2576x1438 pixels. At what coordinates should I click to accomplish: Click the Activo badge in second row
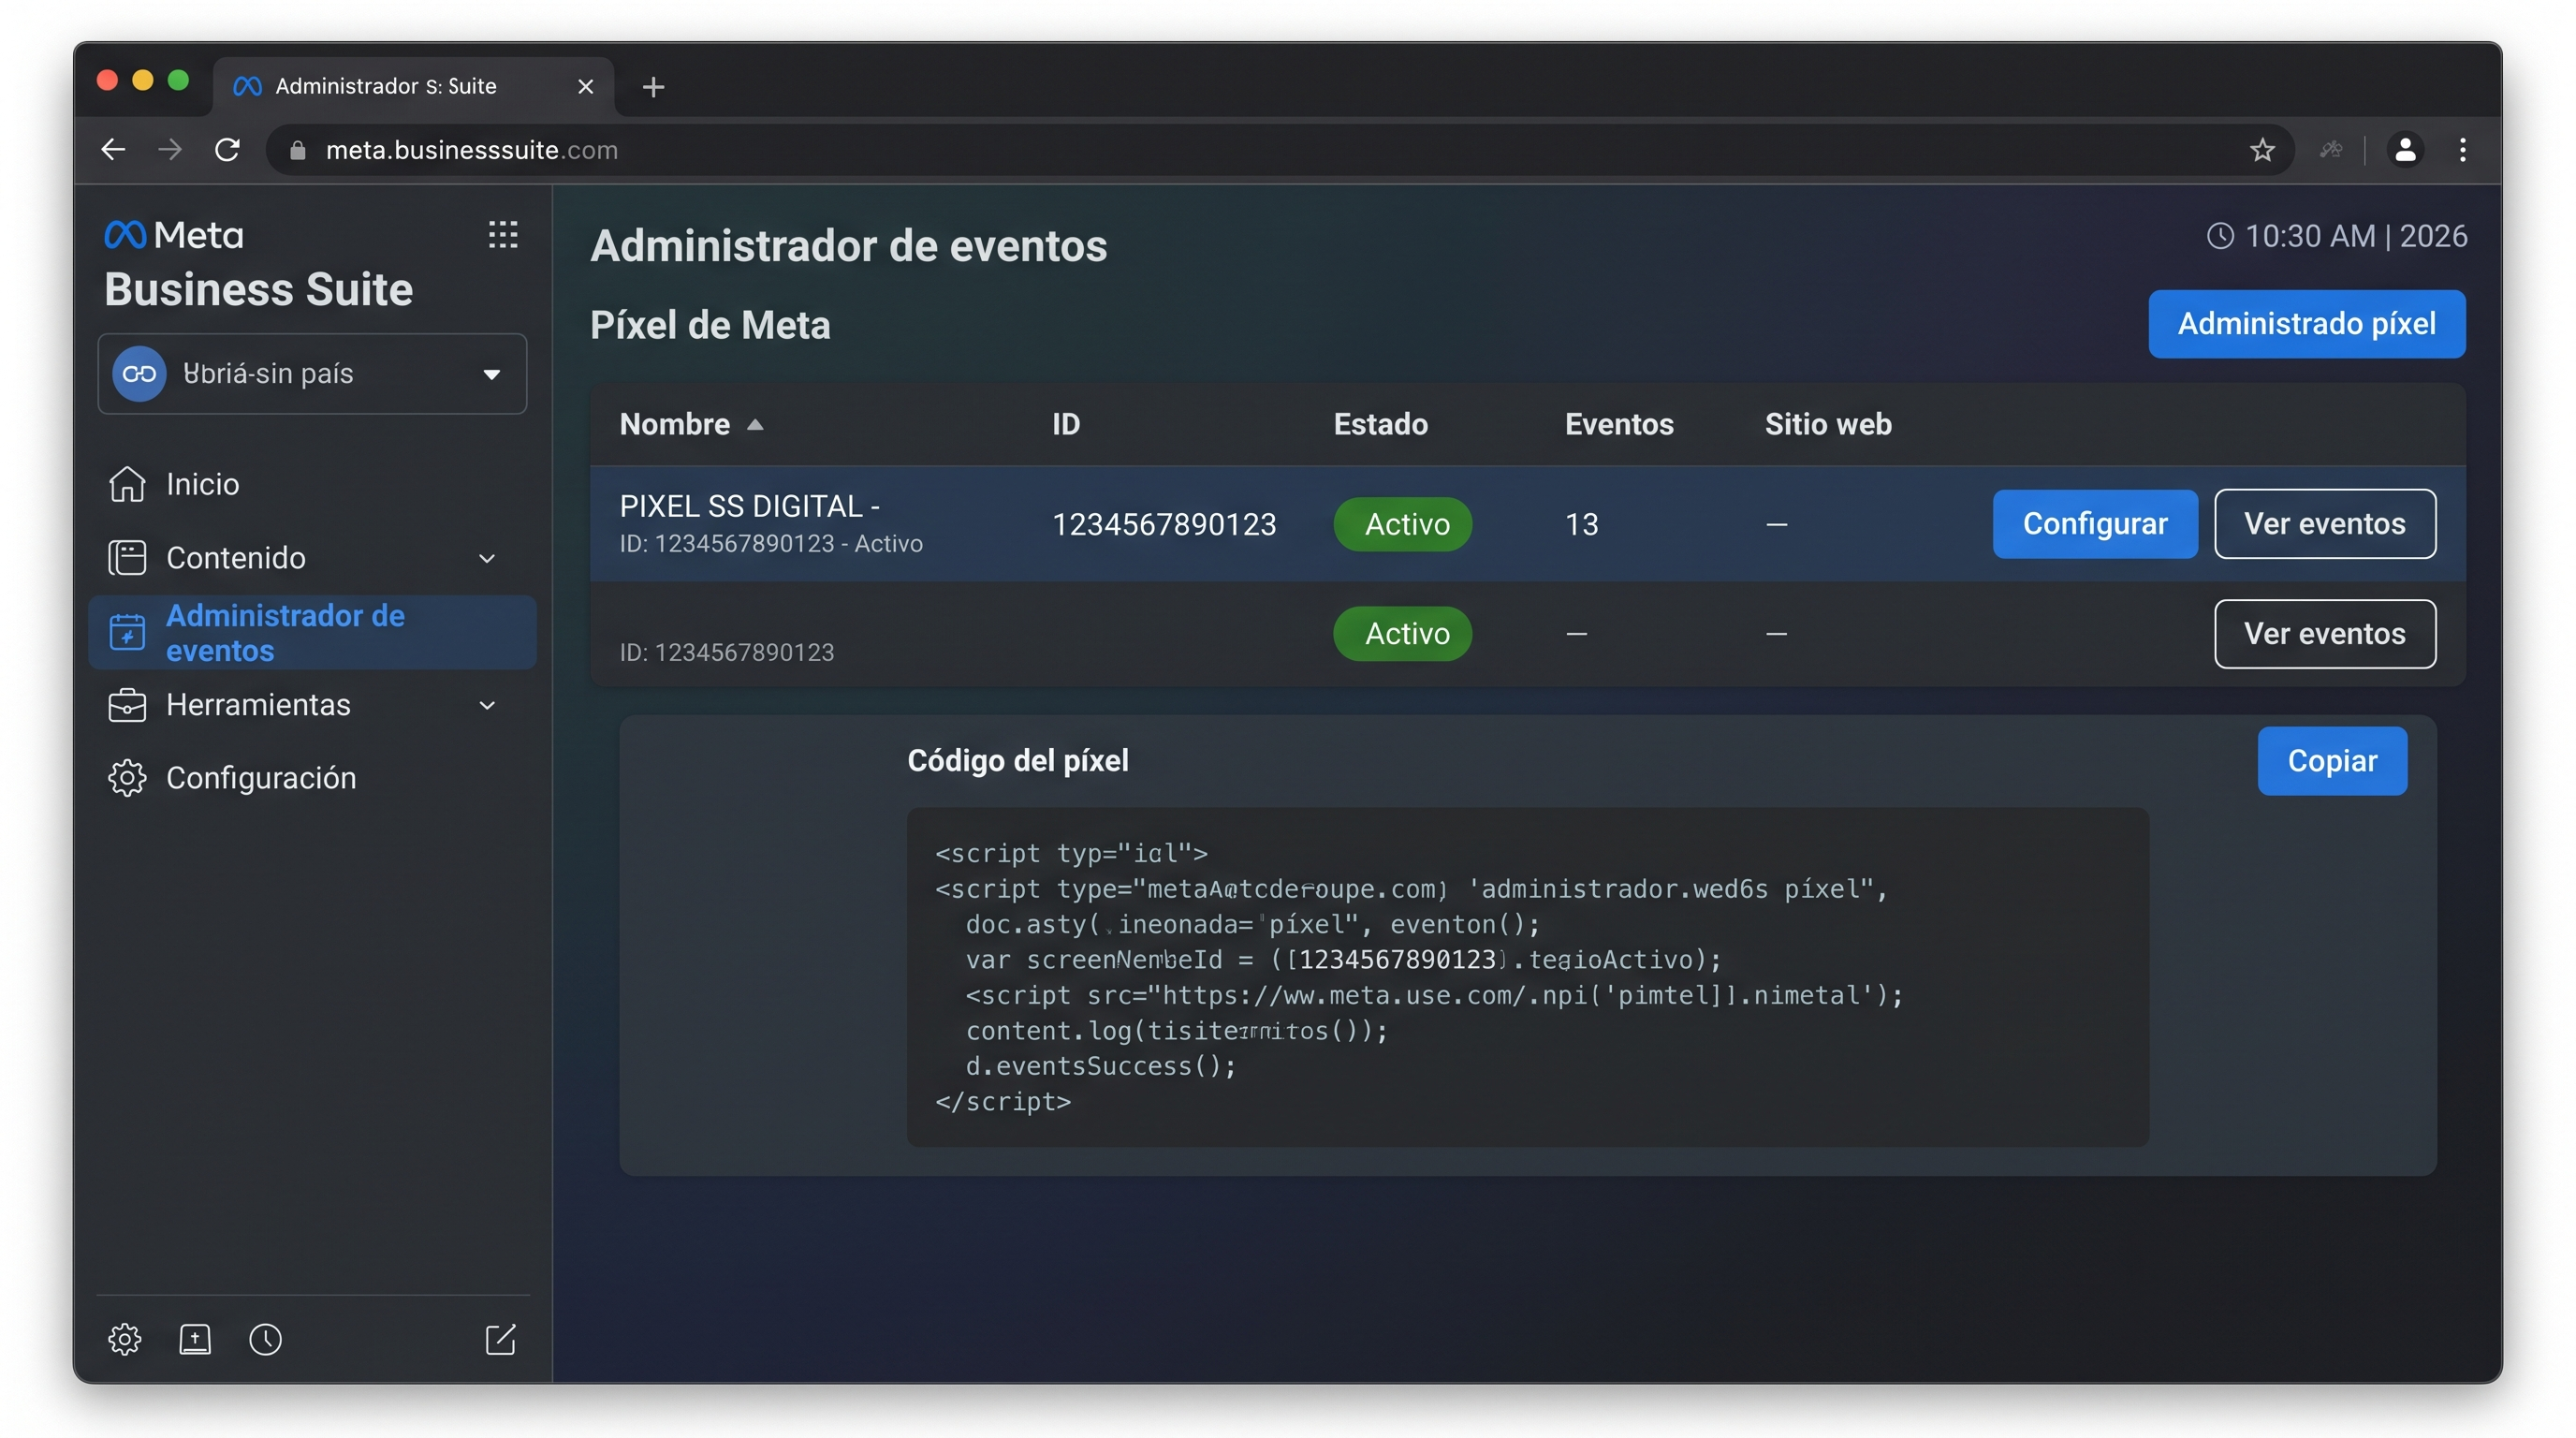[1402, 634]
